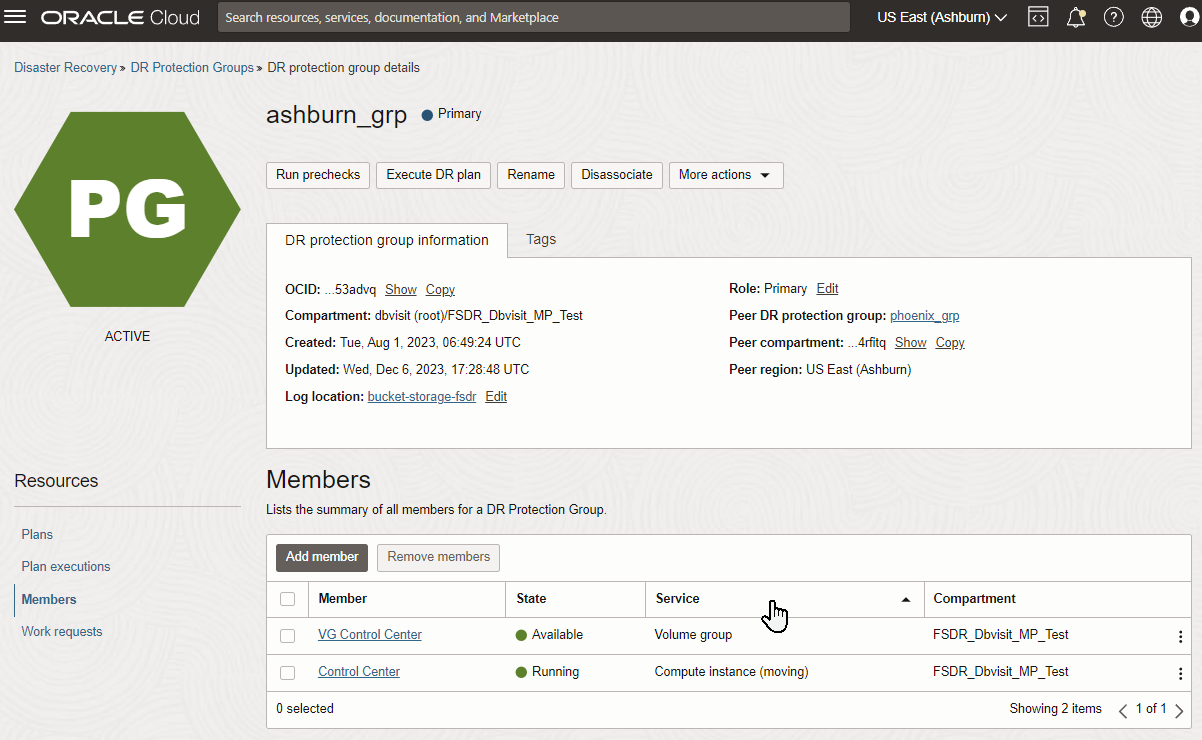Screen dimensions: 1202x740
Task: Click the Remove members button
Action: coord(439,558)
